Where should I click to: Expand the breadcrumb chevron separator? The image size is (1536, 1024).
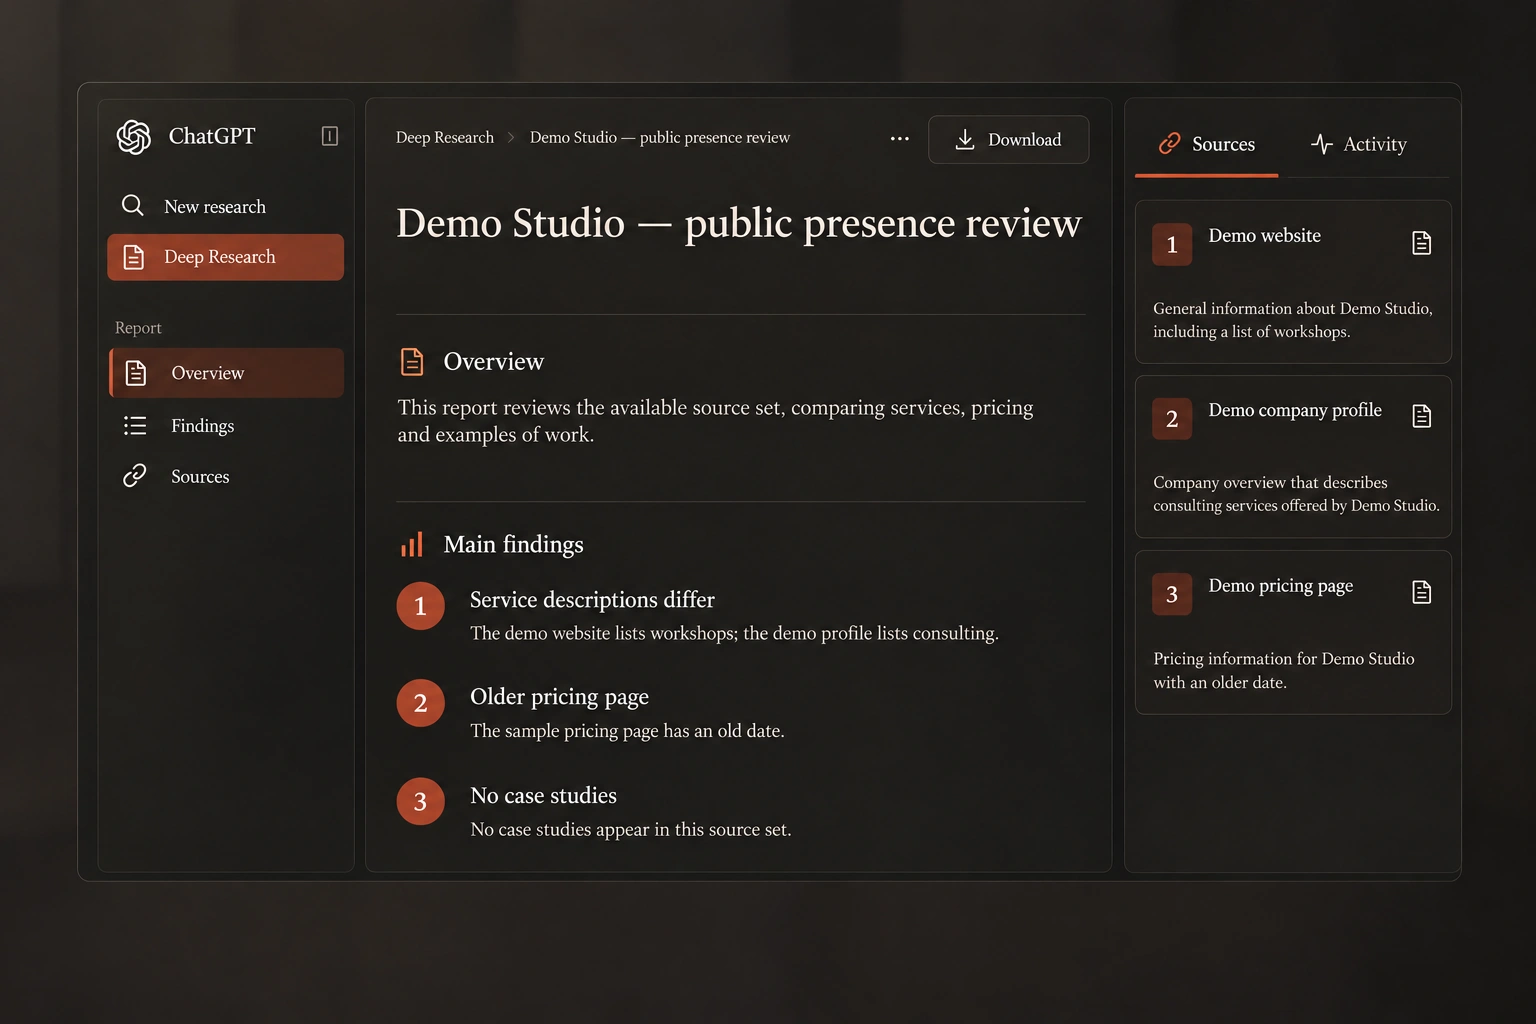point(511,138)
